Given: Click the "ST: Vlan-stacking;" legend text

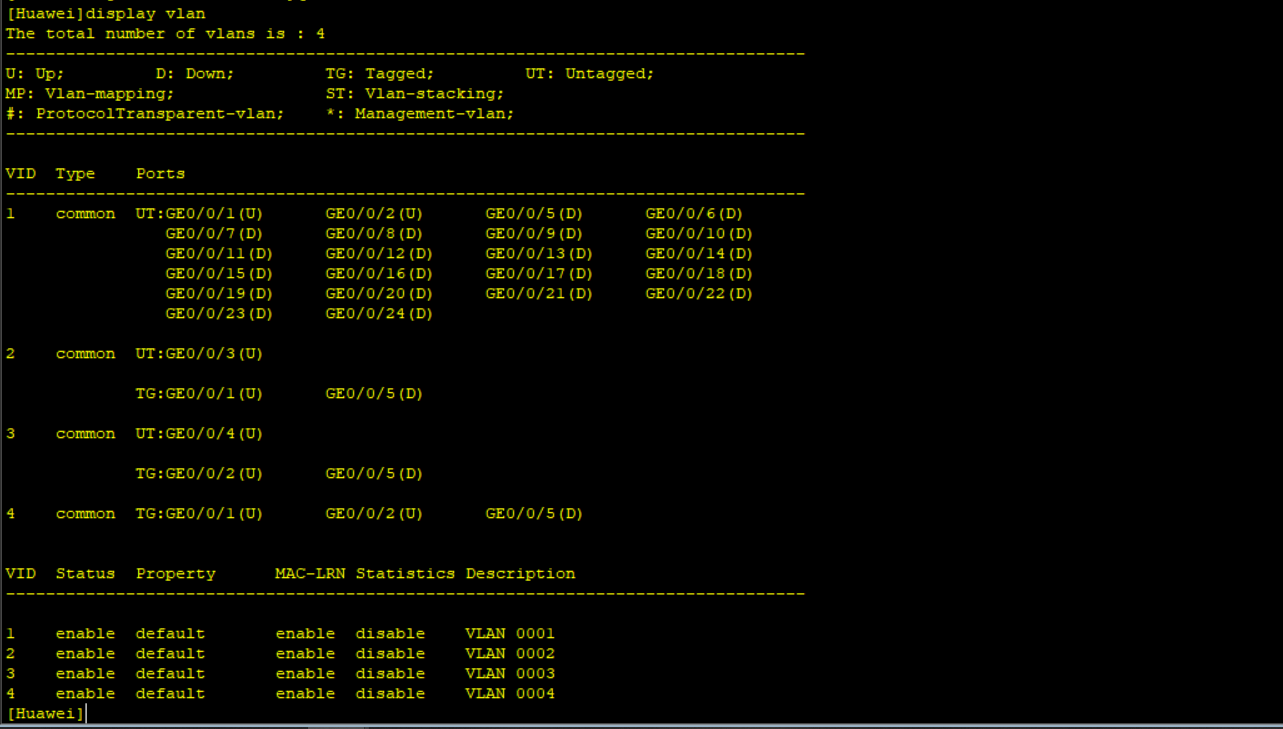Looking at the screenshot, I should click(415, 93).
